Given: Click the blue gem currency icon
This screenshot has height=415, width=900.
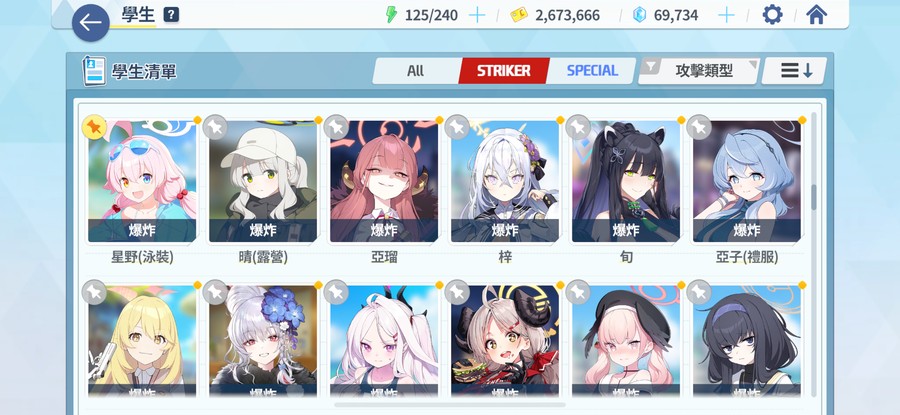Looking at the screenshot, I should coord(639,15).
